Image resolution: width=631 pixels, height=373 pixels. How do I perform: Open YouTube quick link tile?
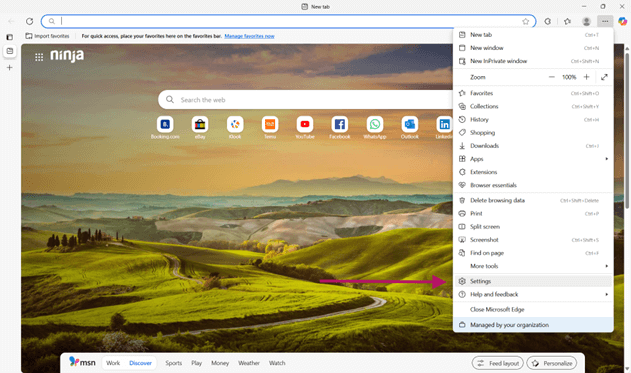tap(305, 128)
